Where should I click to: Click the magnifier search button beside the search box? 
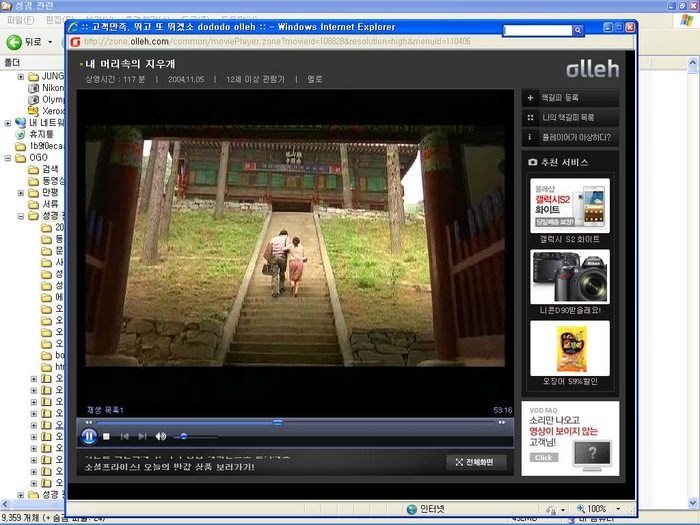(578, 30)
